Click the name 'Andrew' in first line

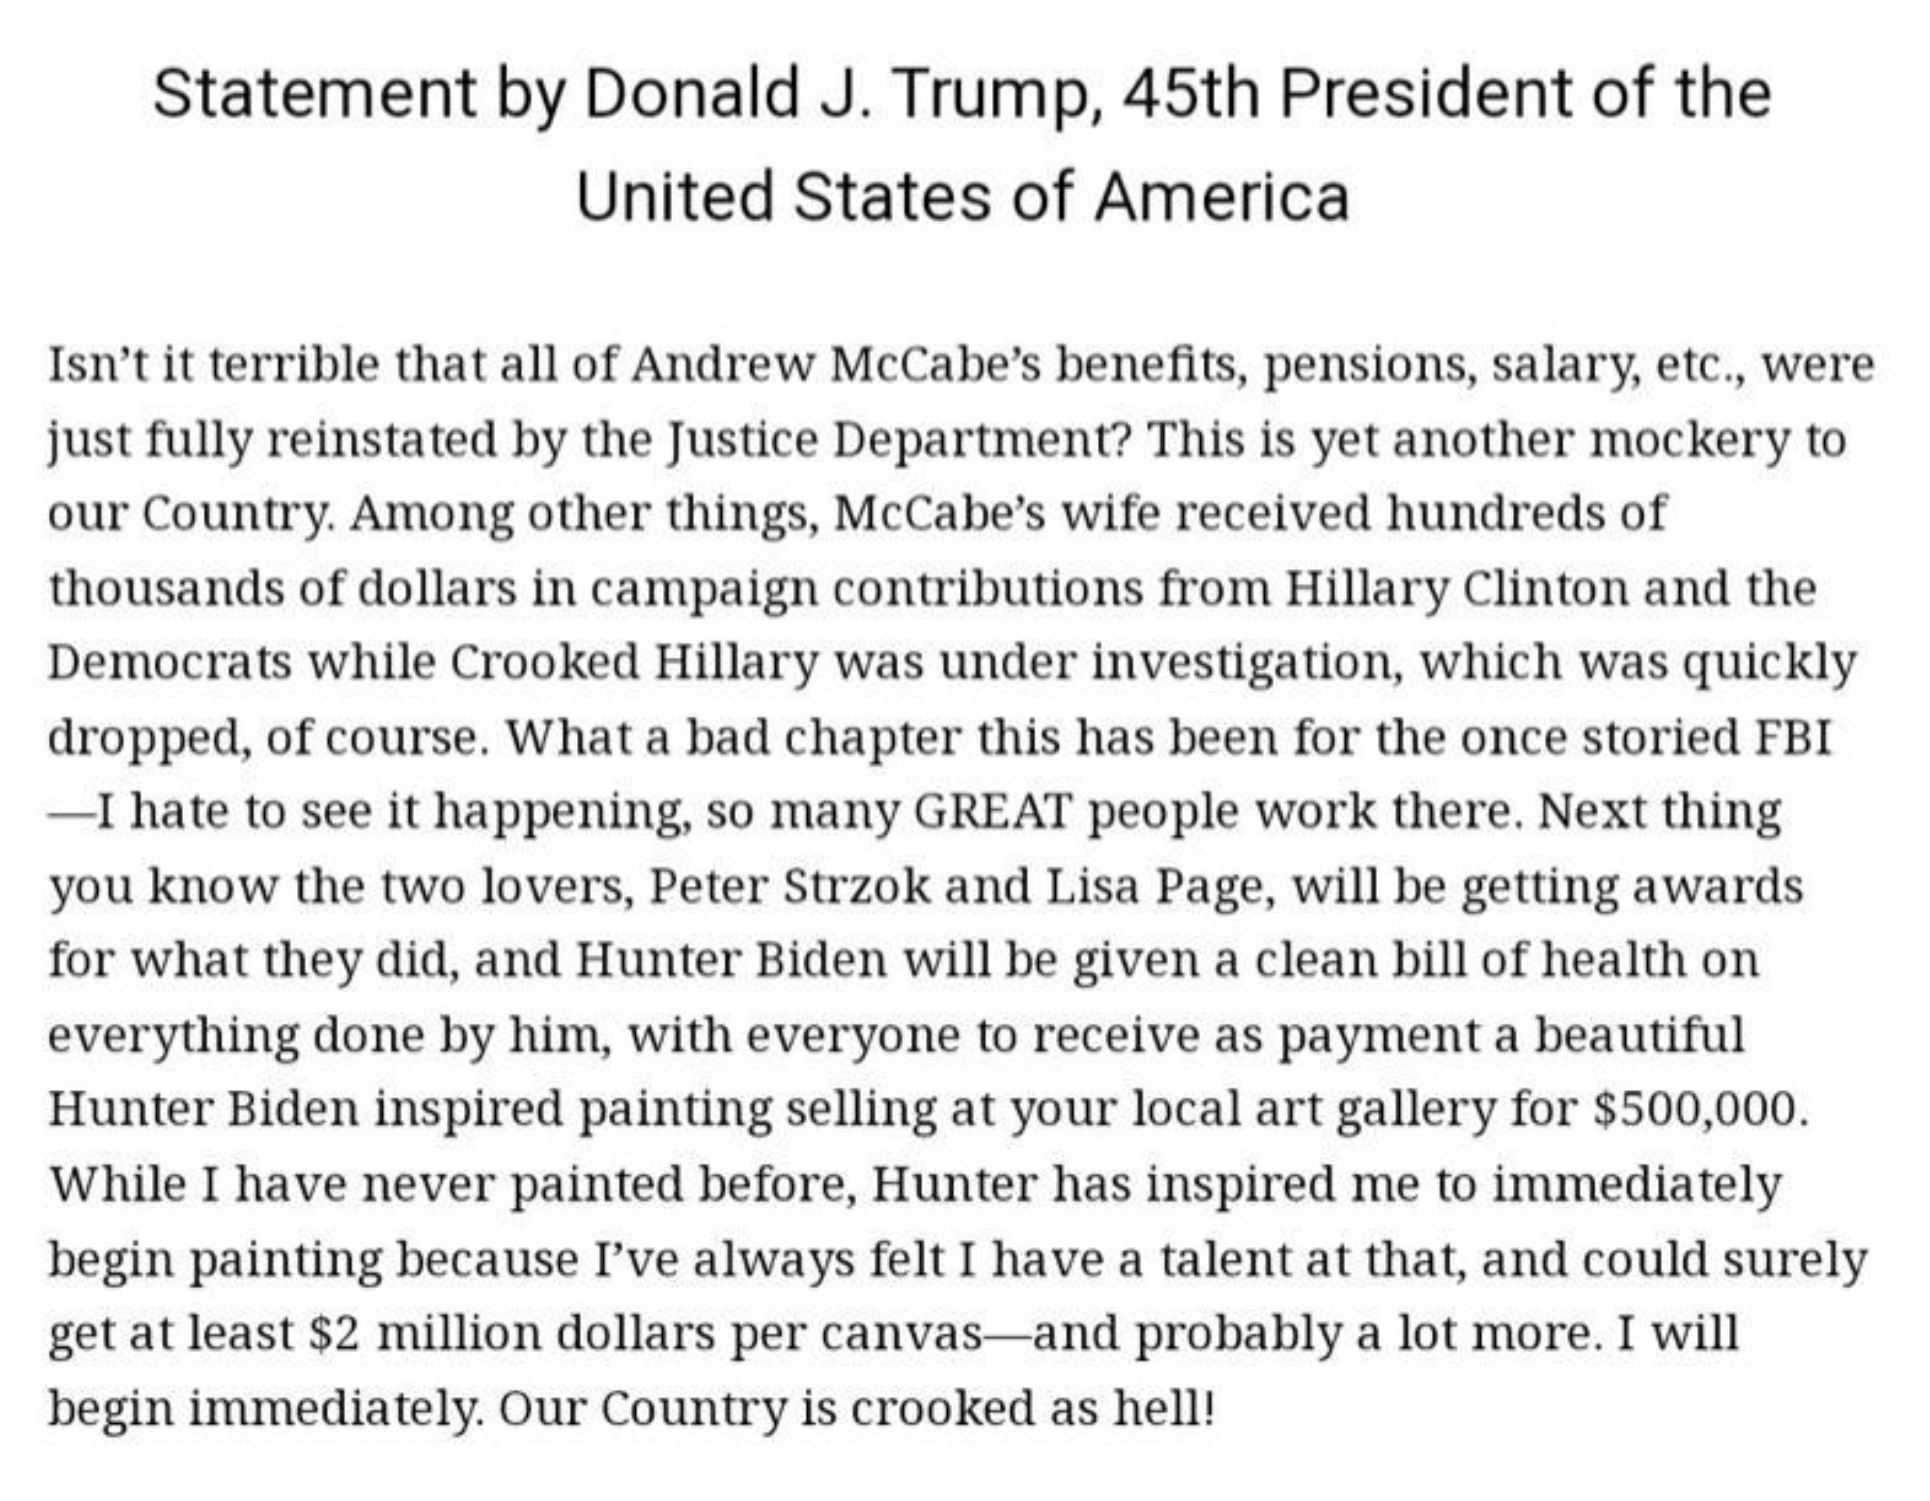click(722, 364)
